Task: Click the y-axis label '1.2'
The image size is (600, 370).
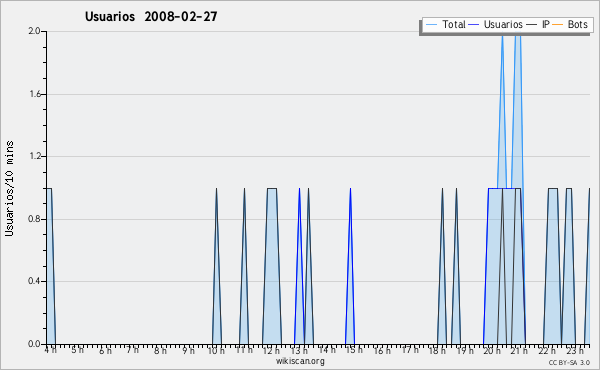Action: (x=34, y=156)
